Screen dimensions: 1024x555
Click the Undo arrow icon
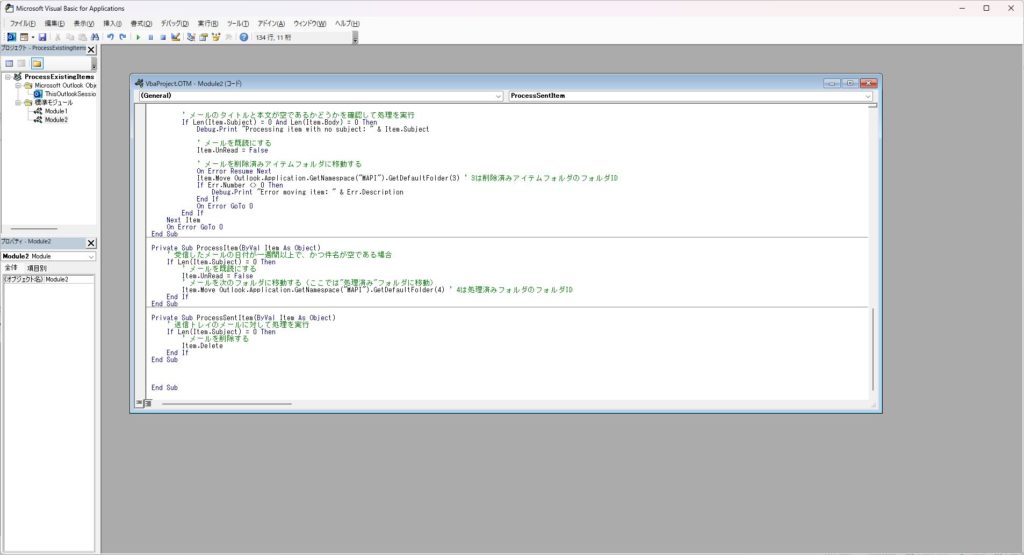(x=110, y=37)
